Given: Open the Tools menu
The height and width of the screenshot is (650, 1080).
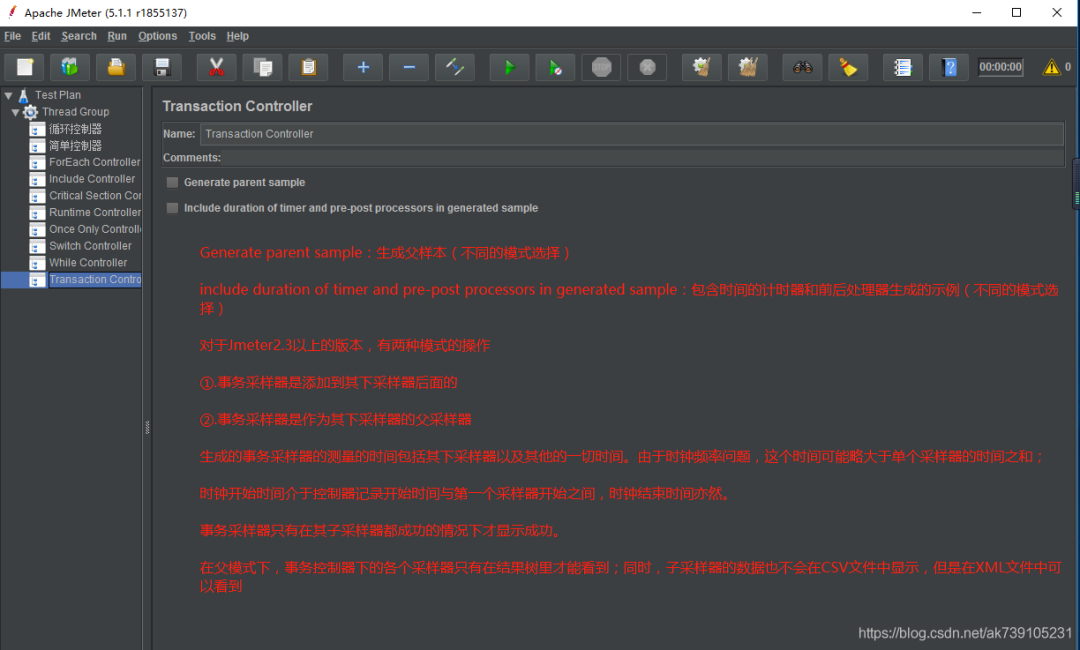Looking at the screenshot, I should pyautogui.click(x=202, y=36).
